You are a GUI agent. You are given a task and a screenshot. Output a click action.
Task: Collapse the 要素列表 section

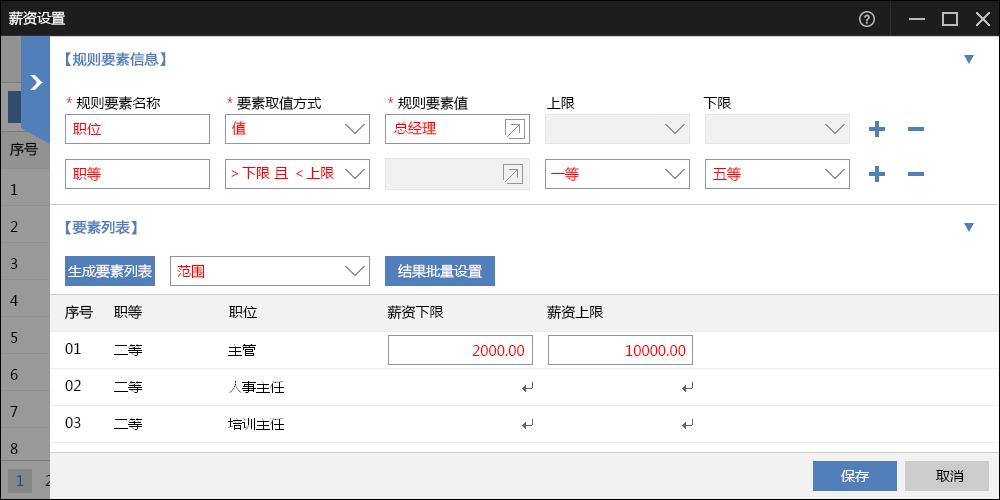point(968,227)
